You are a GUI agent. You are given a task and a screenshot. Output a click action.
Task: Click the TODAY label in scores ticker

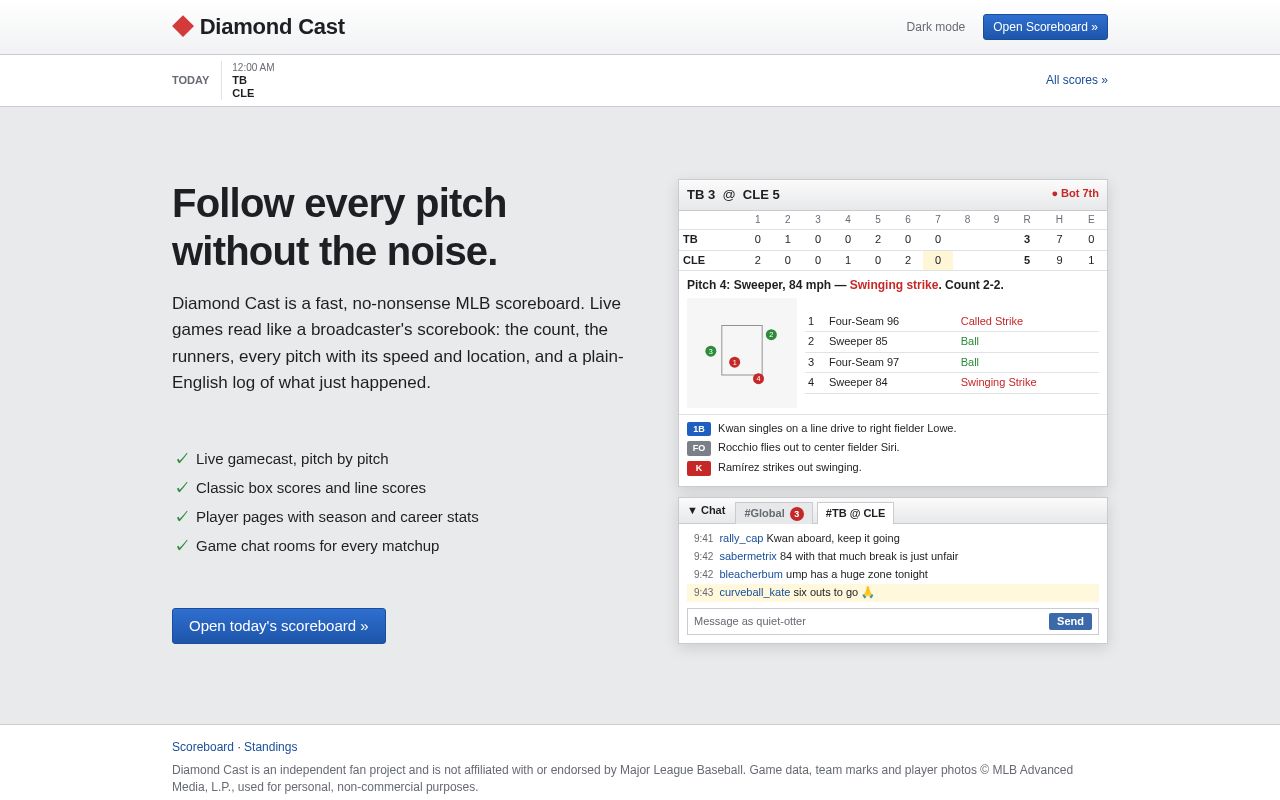(191, 80)
